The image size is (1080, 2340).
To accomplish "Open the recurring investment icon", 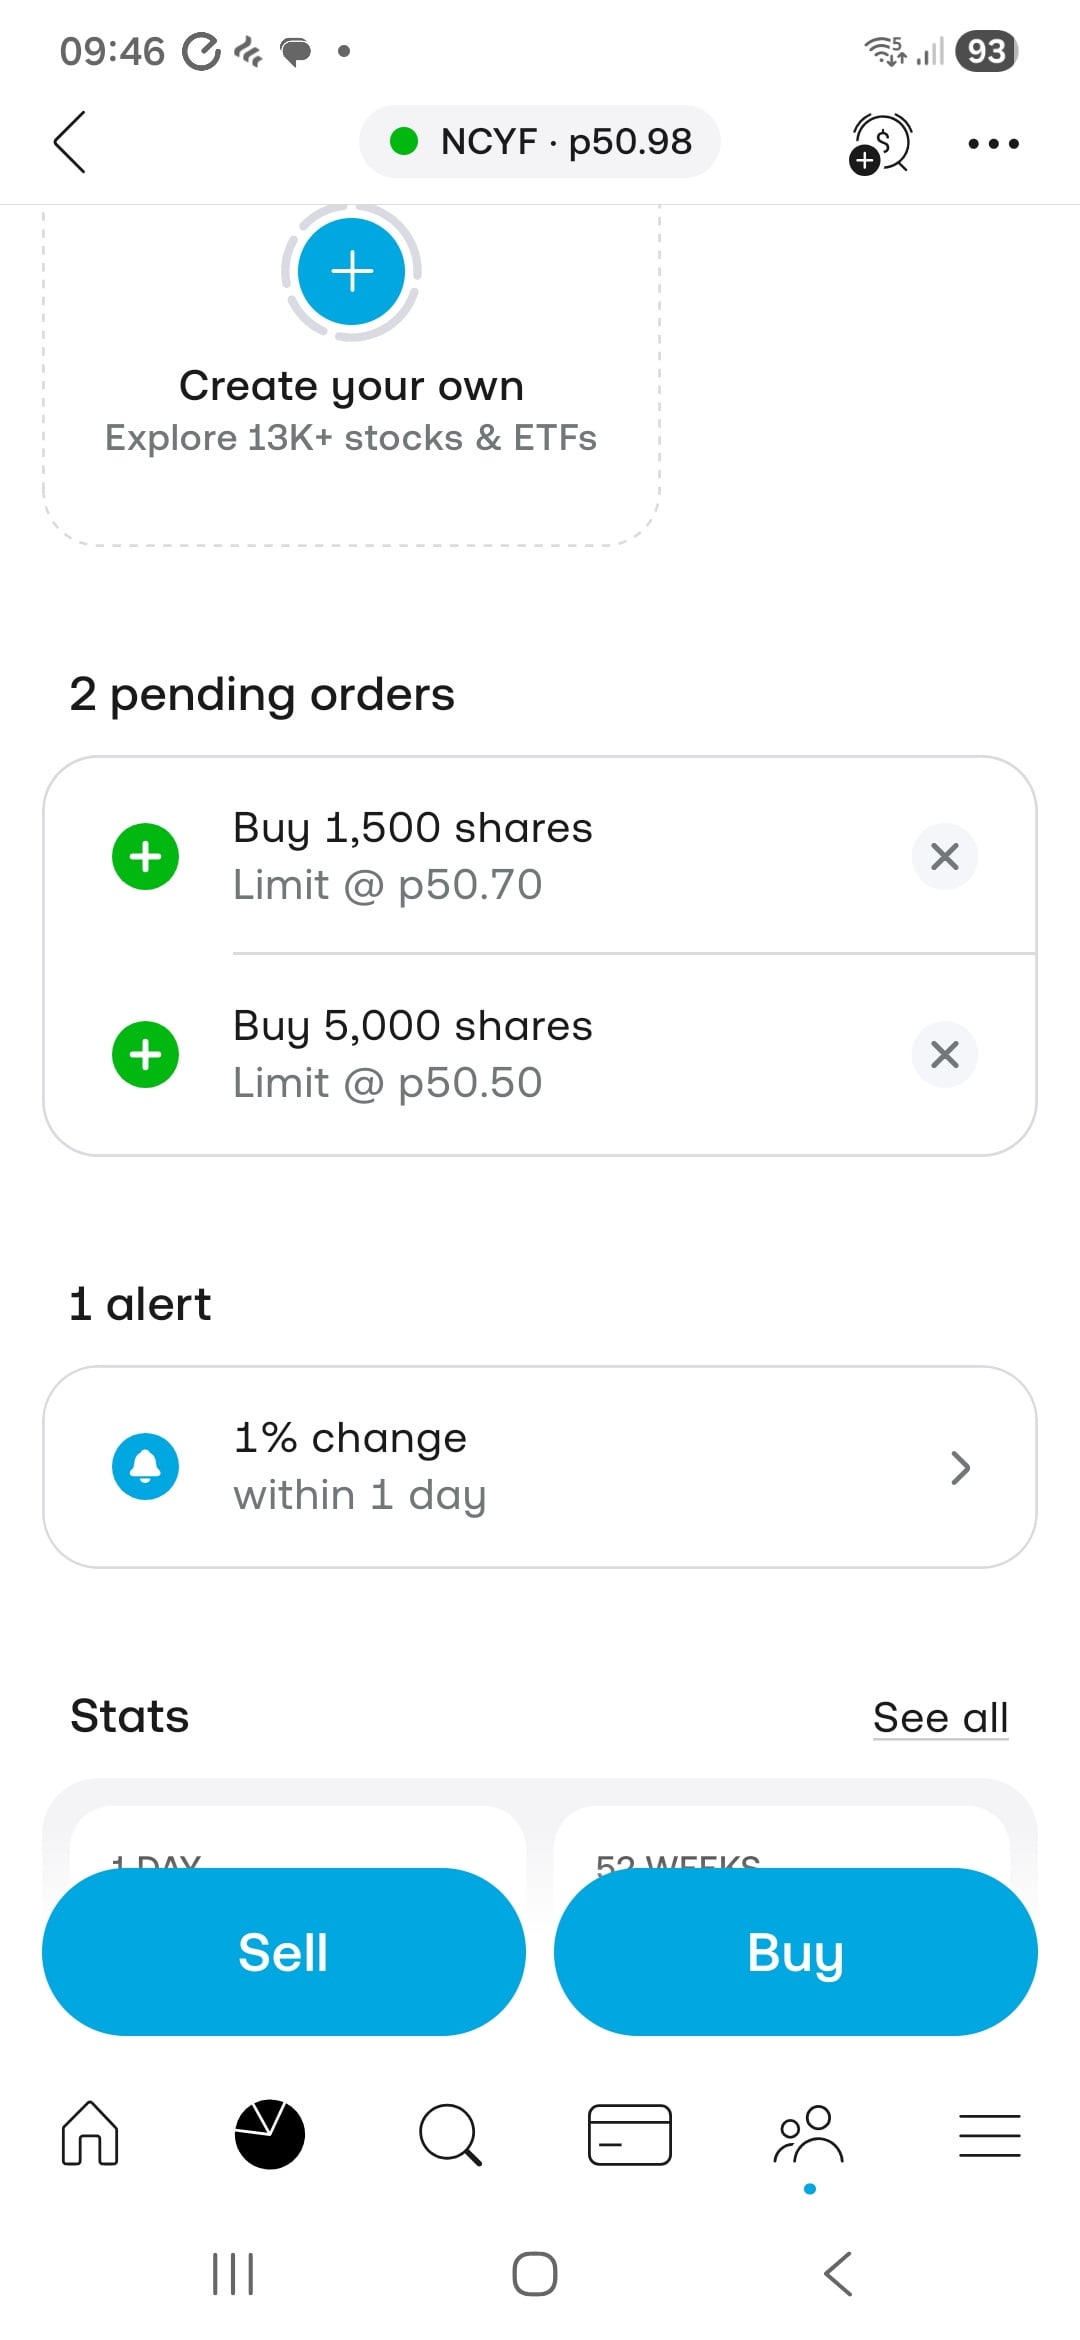I will (x=880, y=143).
